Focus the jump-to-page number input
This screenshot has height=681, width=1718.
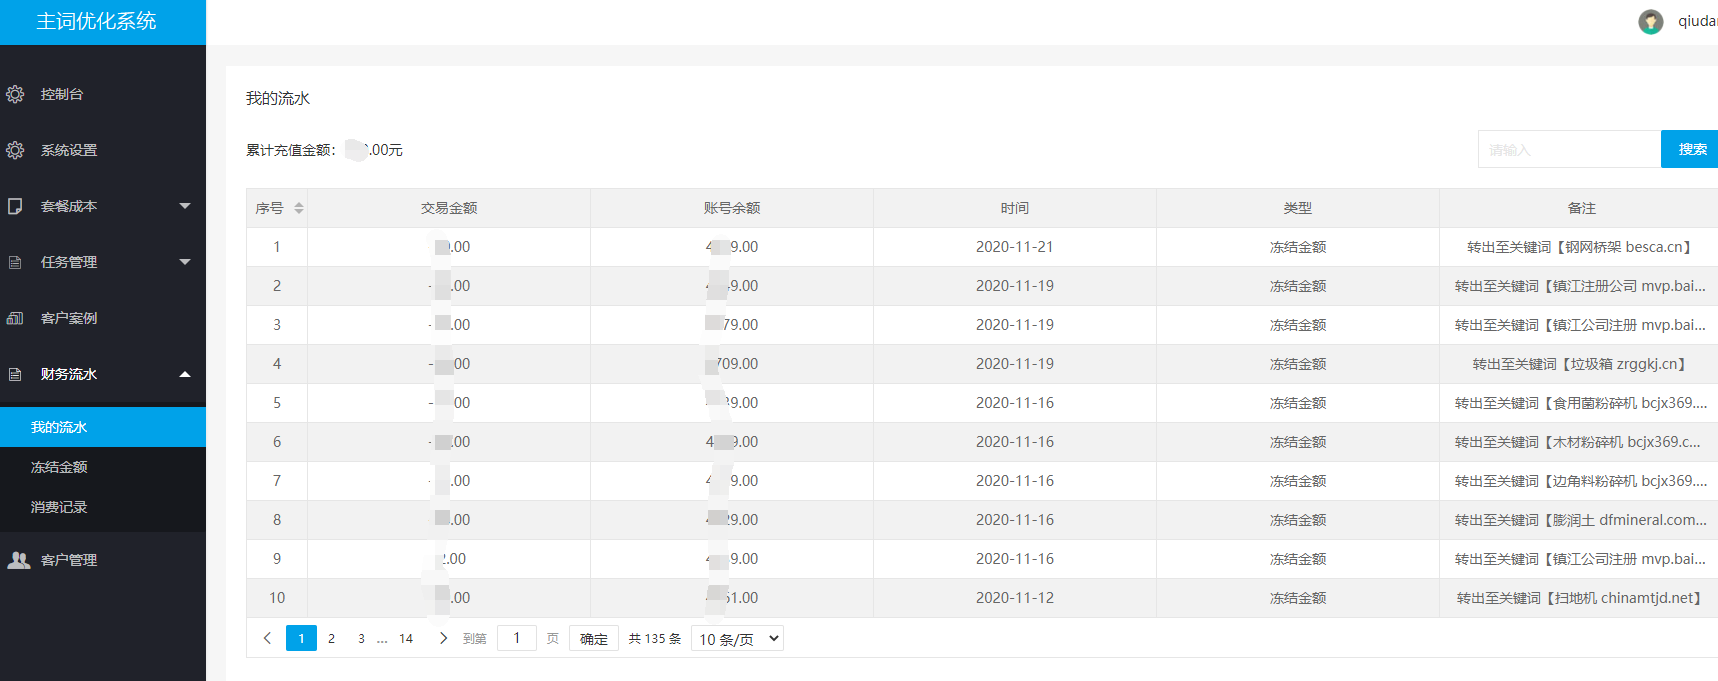[517, 638]
